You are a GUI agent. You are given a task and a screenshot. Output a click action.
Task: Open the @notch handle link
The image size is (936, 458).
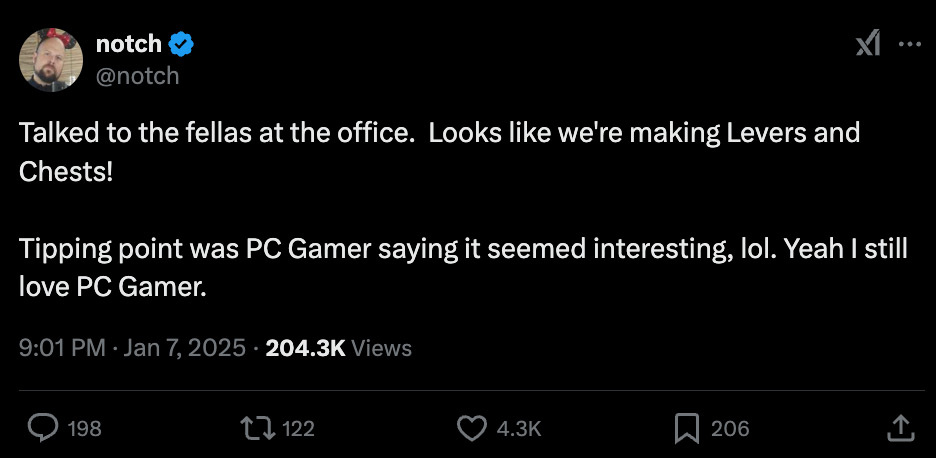(x=137, y=75)
